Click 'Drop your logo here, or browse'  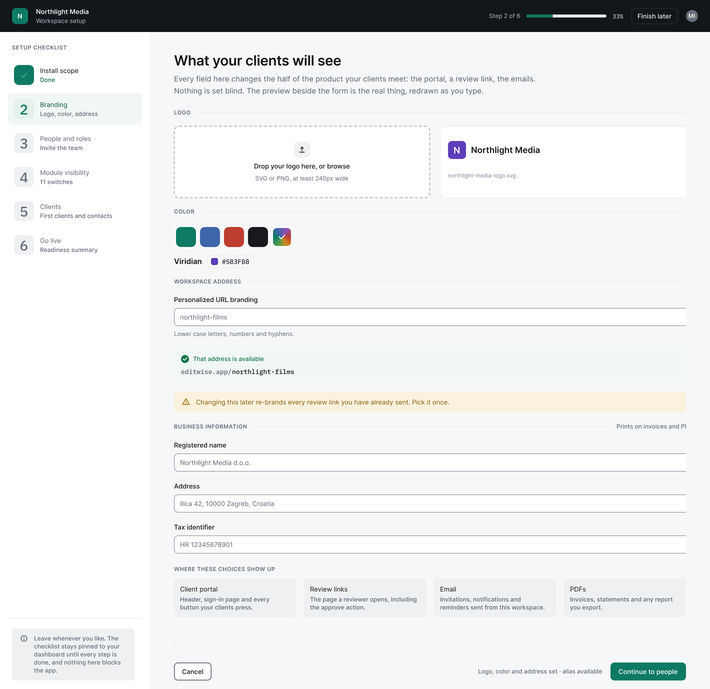click(x=302, y=166)
